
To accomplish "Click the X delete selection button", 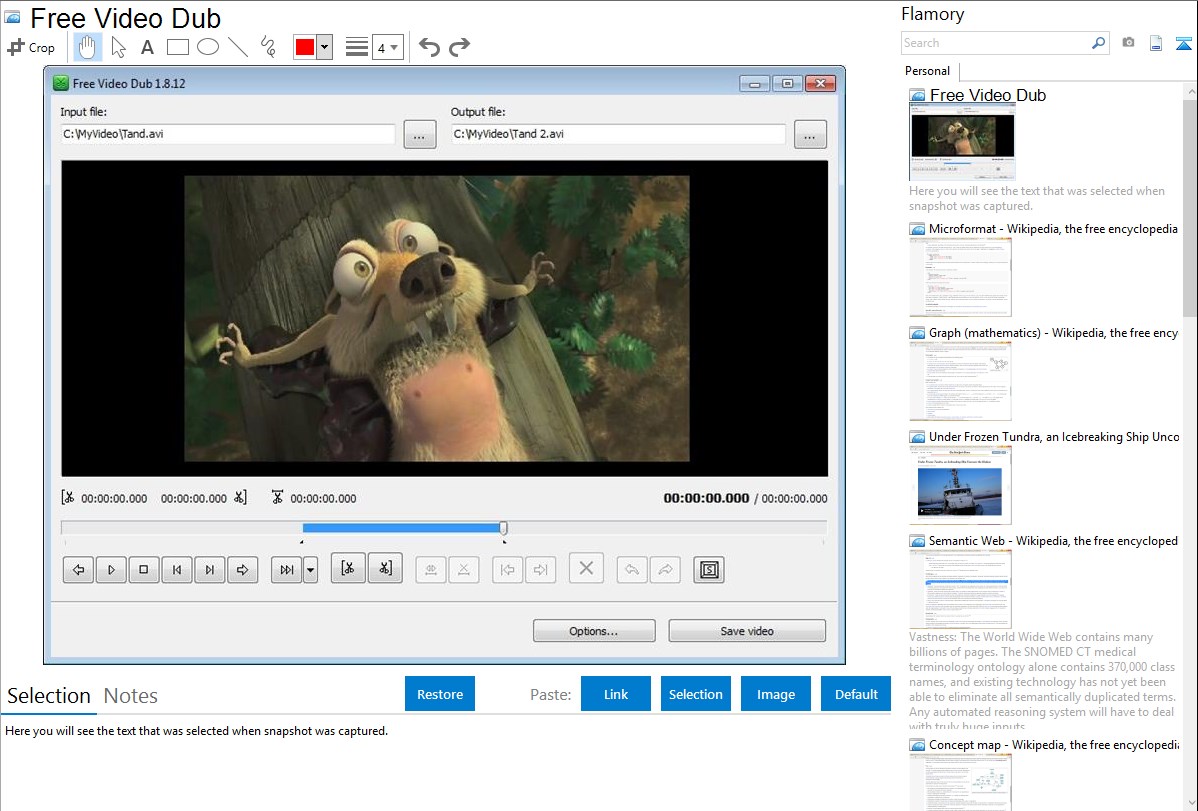I will tap(586, 568).
